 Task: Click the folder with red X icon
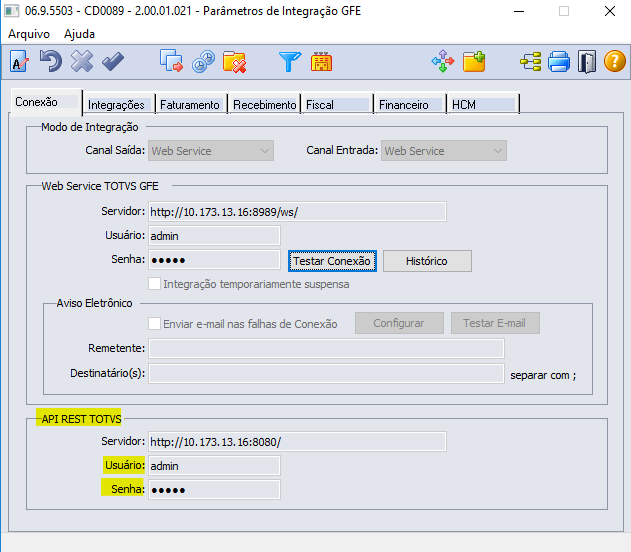pyautogui.click(x=234, y=62)
